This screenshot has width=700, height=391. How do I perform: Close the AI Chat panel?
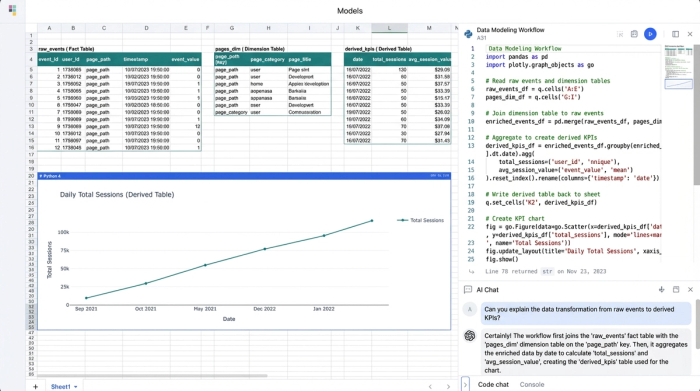point(690,290)
